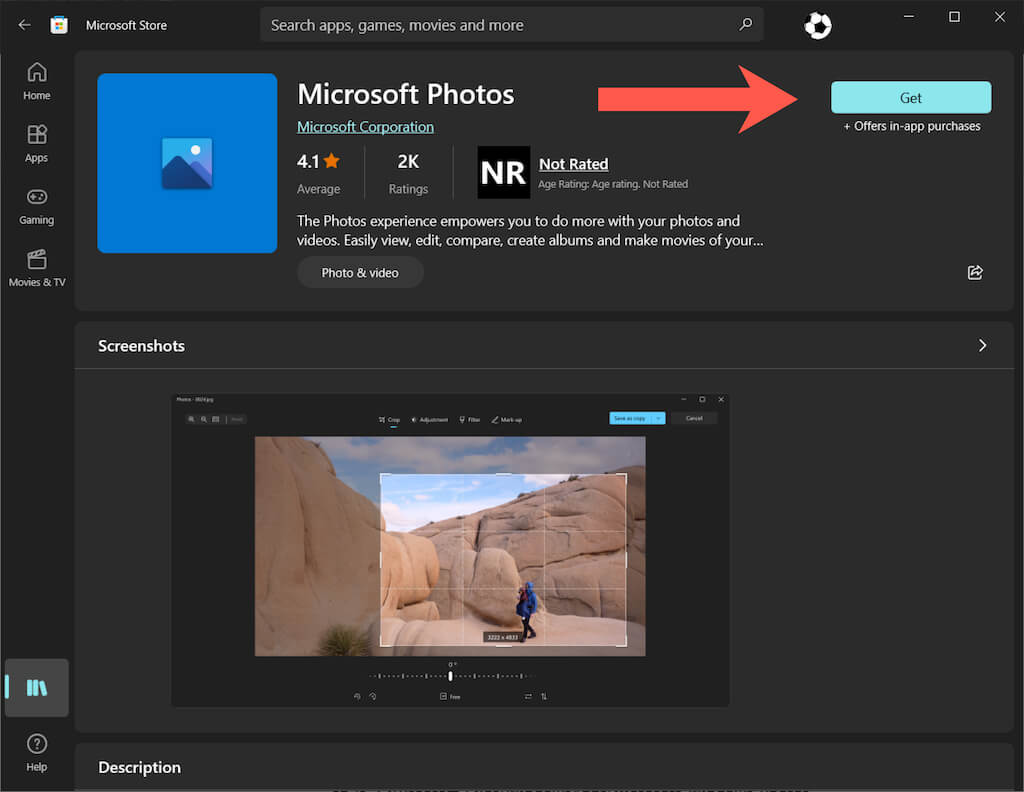Open the Library from the sidebar
This screenshot has width=1024, height=792.
click(x=37, y=688)
